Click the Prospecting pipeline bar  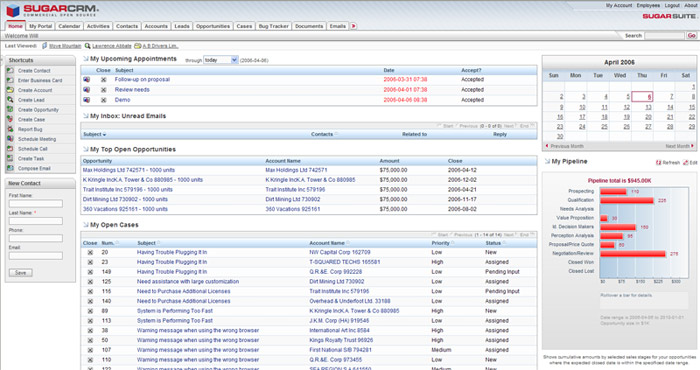coord(613,191)
